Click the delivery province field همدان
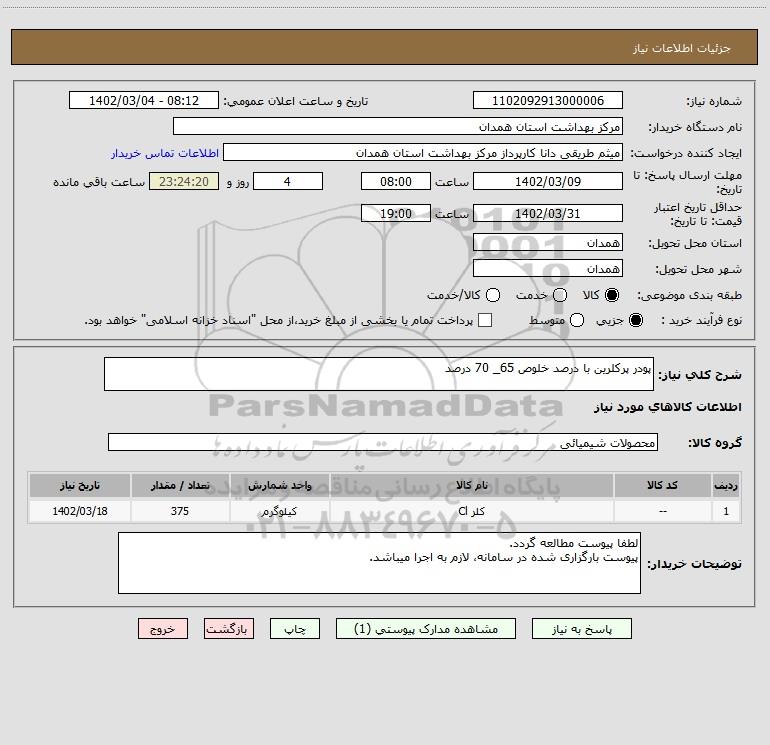 [x=548, y=242]
